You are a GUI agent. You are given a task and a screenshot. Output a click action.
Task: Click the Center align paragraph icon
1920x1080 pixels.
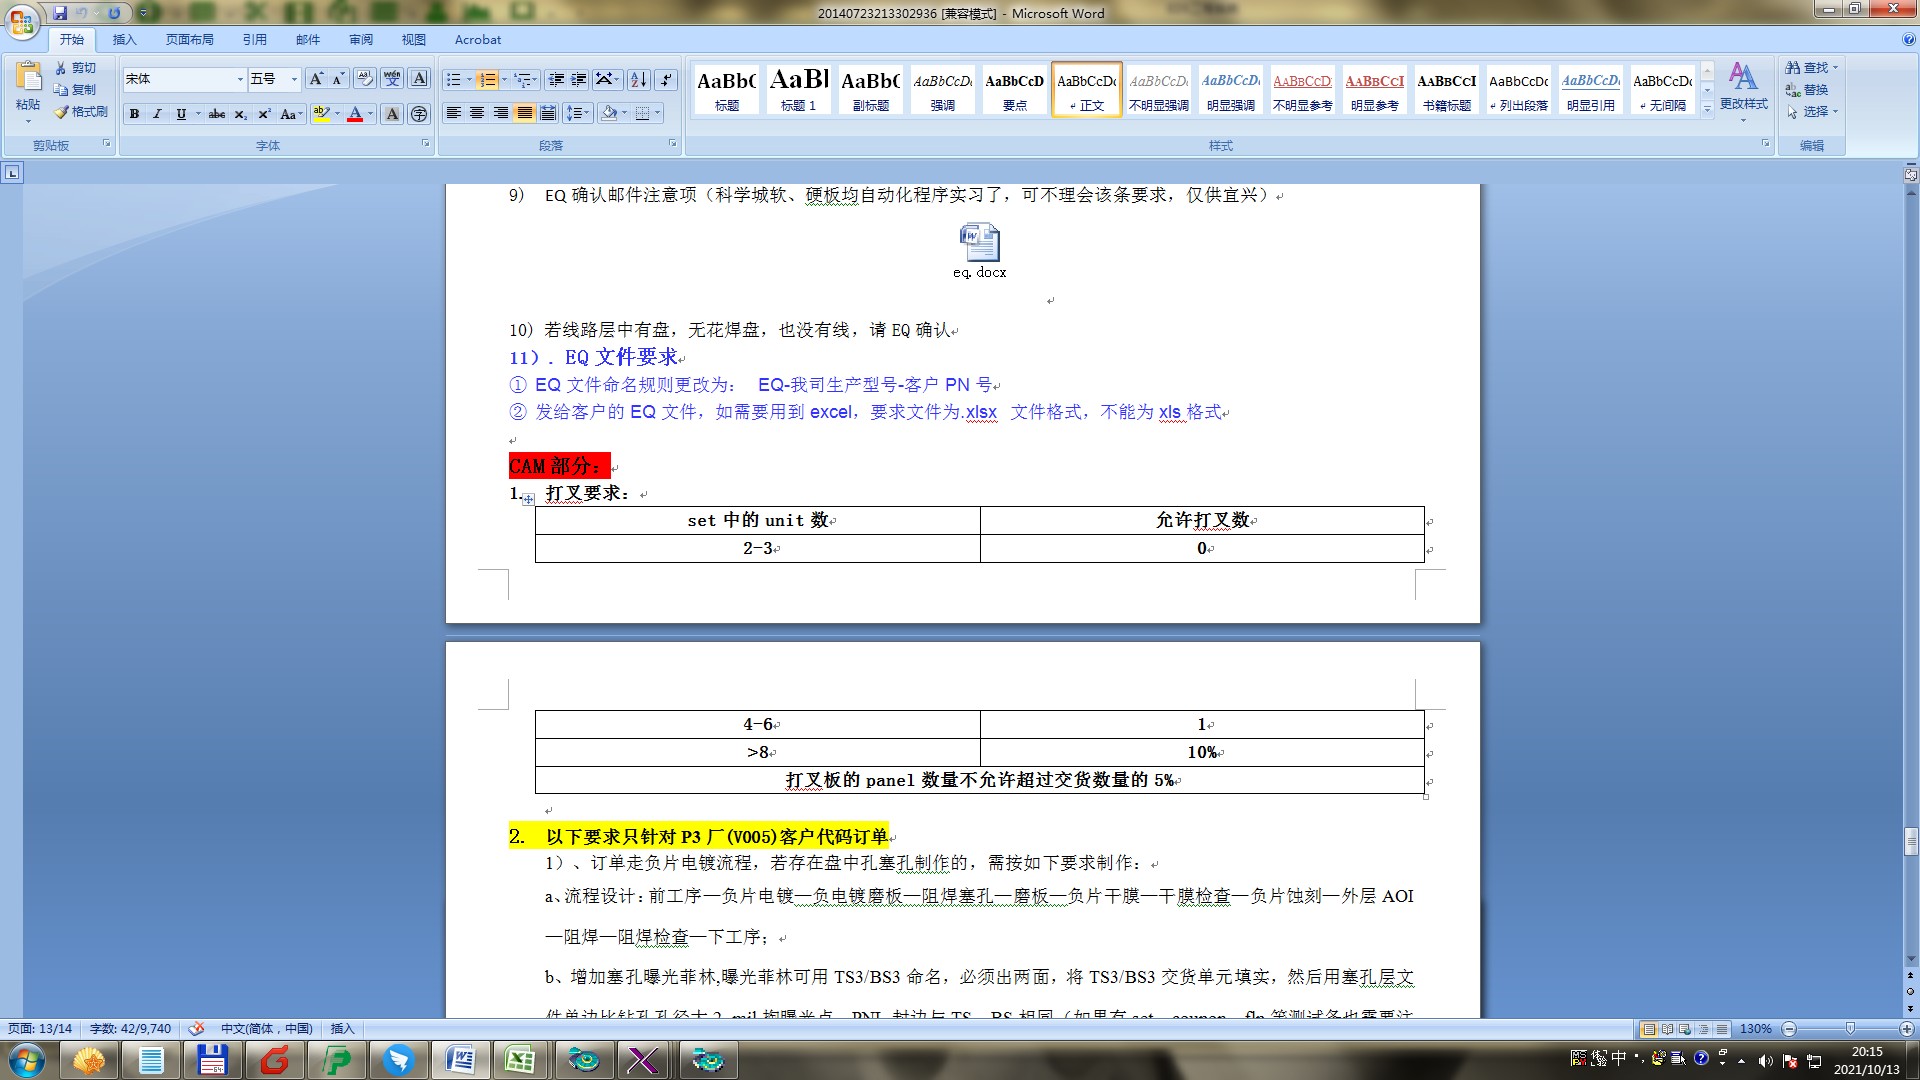(477, 113)
